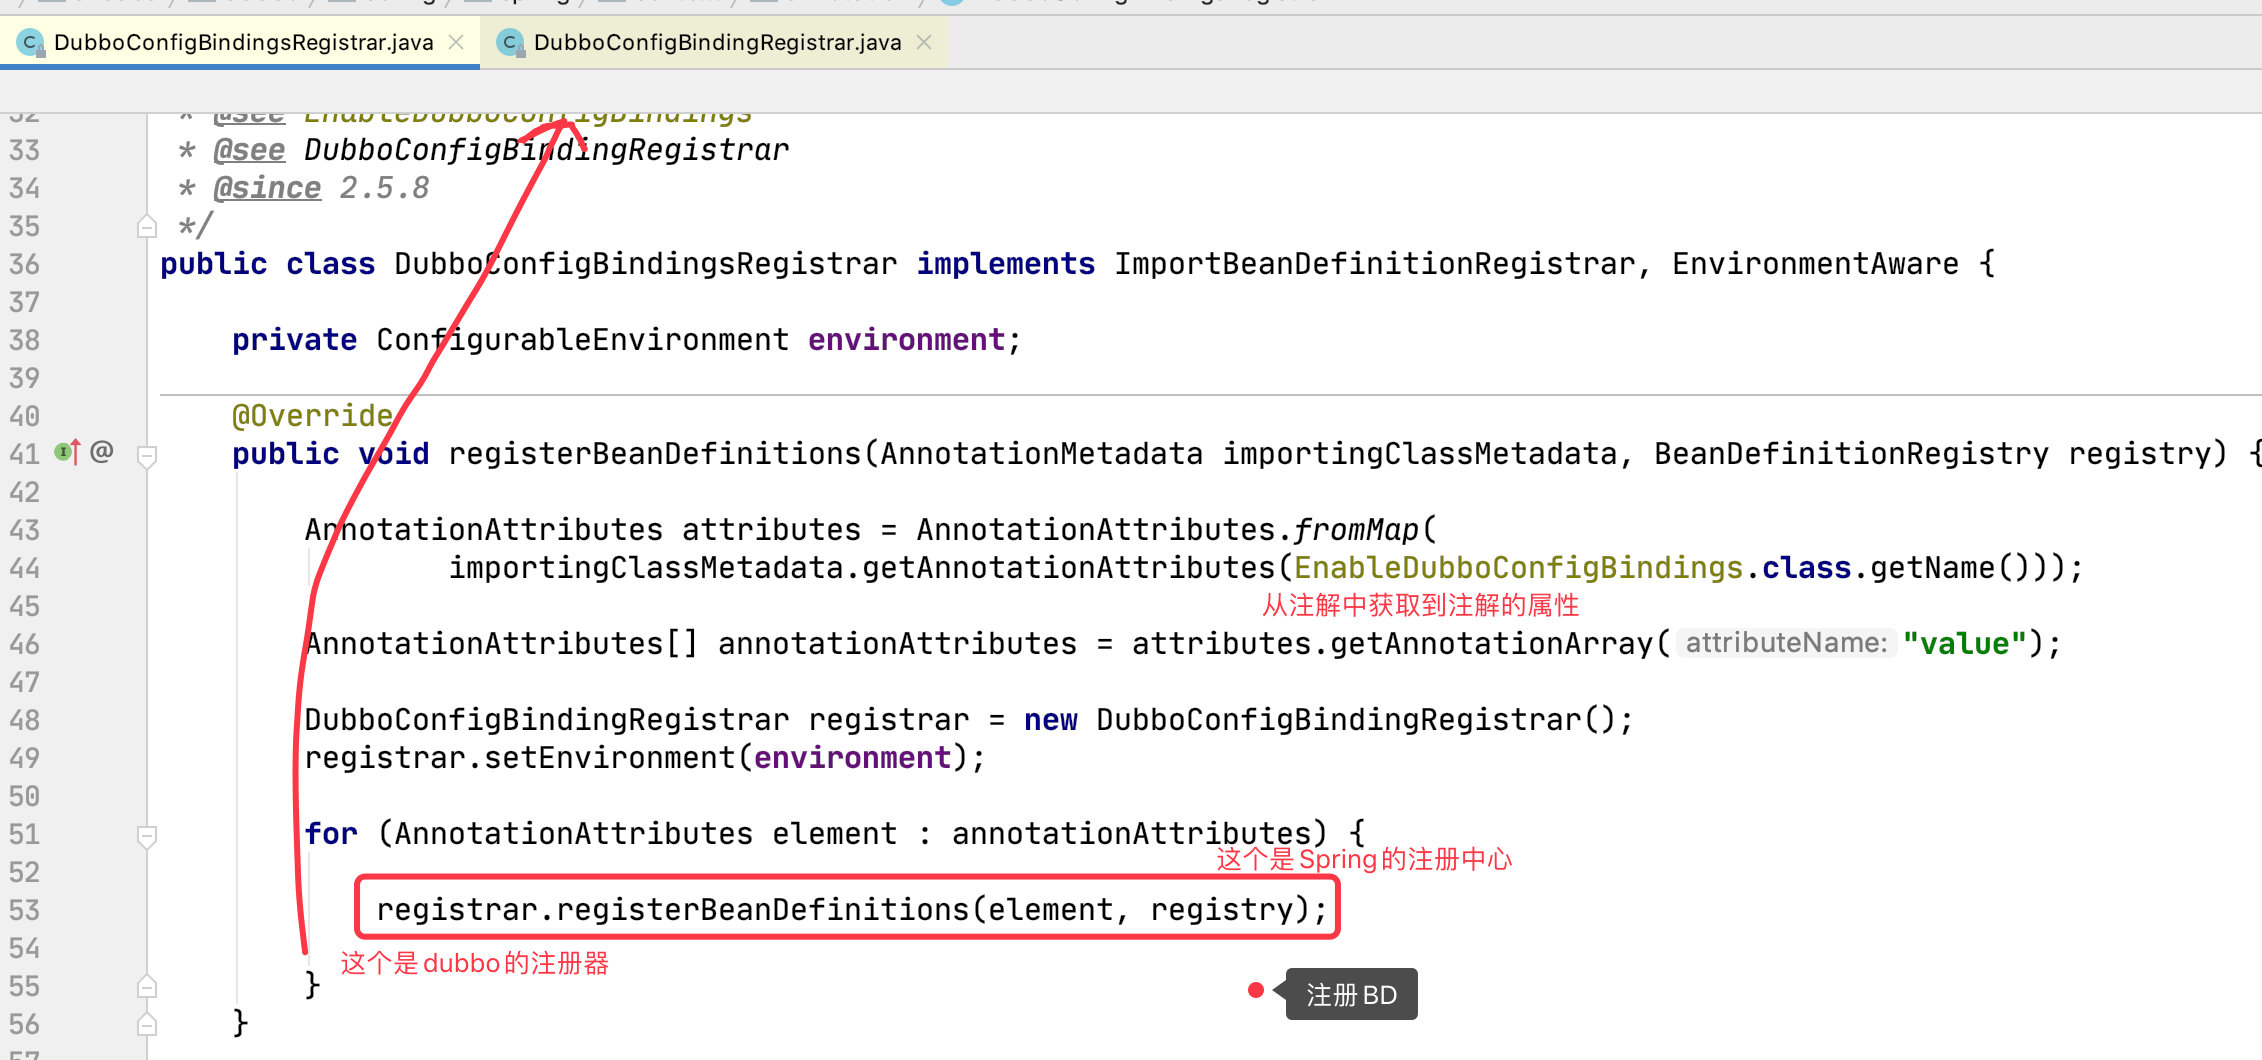Click the 注册 BD tooltip label

(x=1351, y=995)
